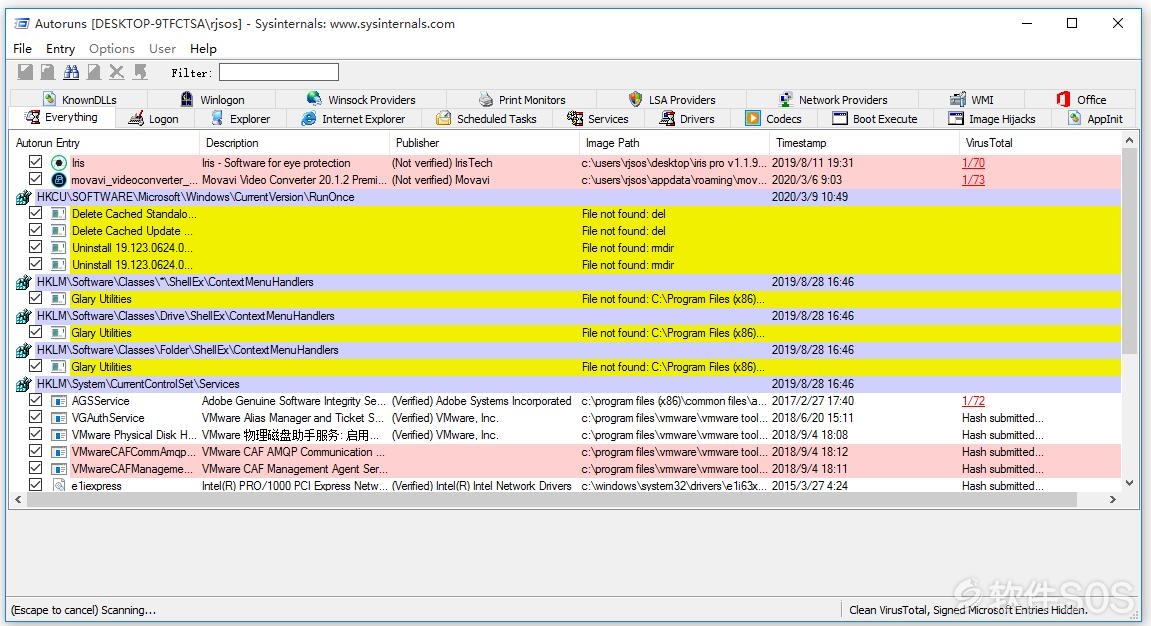
Task: Uncheck the e1iexpress driver entry
Action: 35,484
